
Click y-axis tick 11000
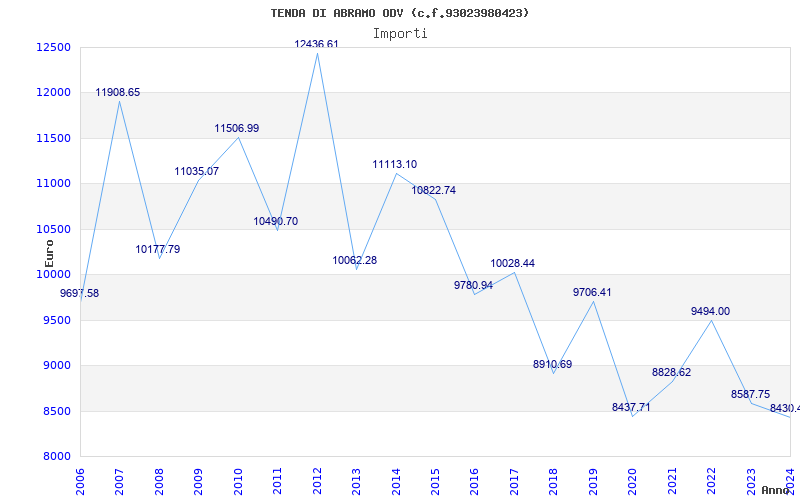click(x=53, y=184)
